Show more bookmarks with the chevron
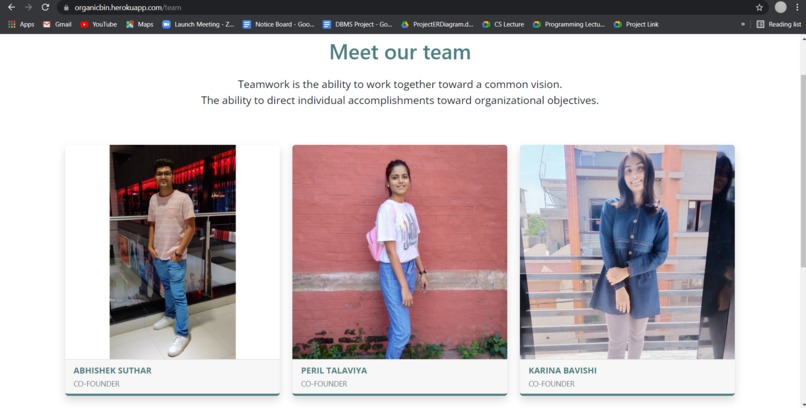This screenshot has height=408, width=806. point(743,24)
